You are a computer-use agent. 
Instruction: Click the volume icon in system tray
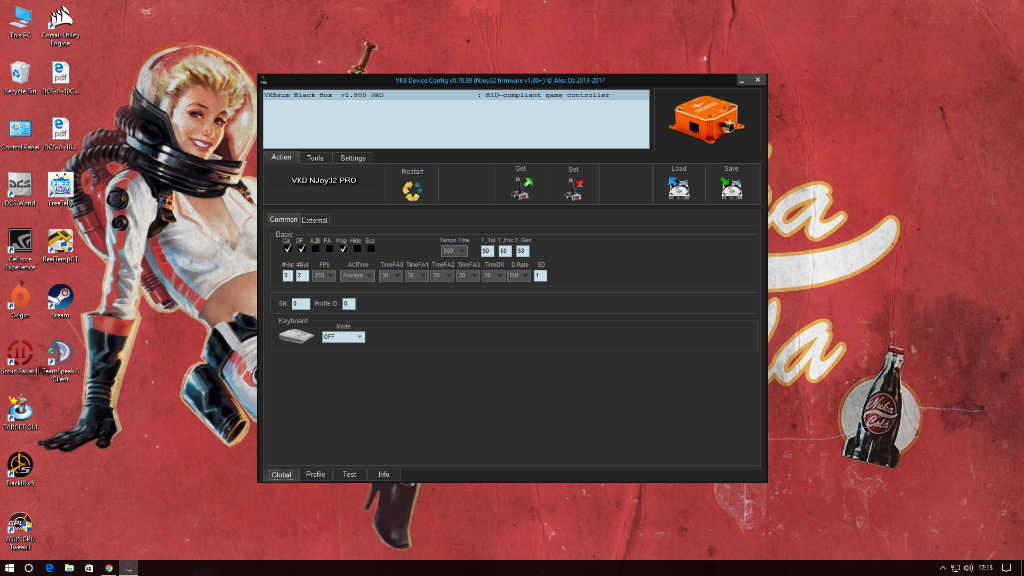[968, 568]
